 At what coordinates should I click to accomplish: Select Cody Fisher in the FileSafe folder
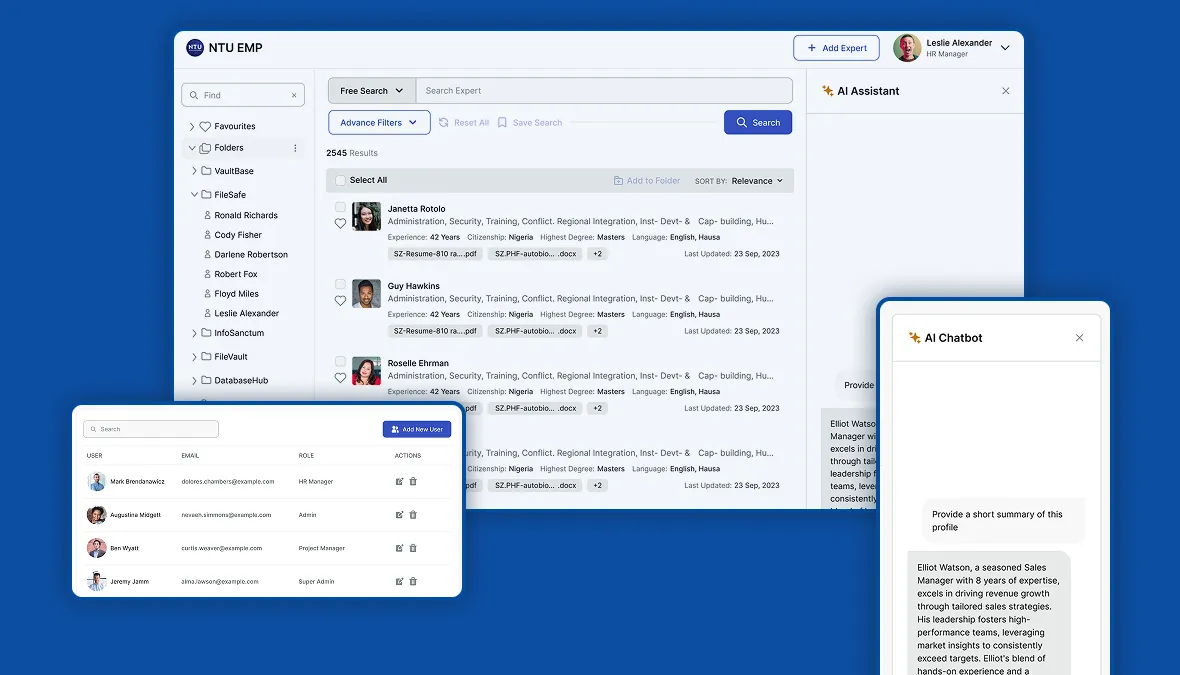tap(238, 235)
